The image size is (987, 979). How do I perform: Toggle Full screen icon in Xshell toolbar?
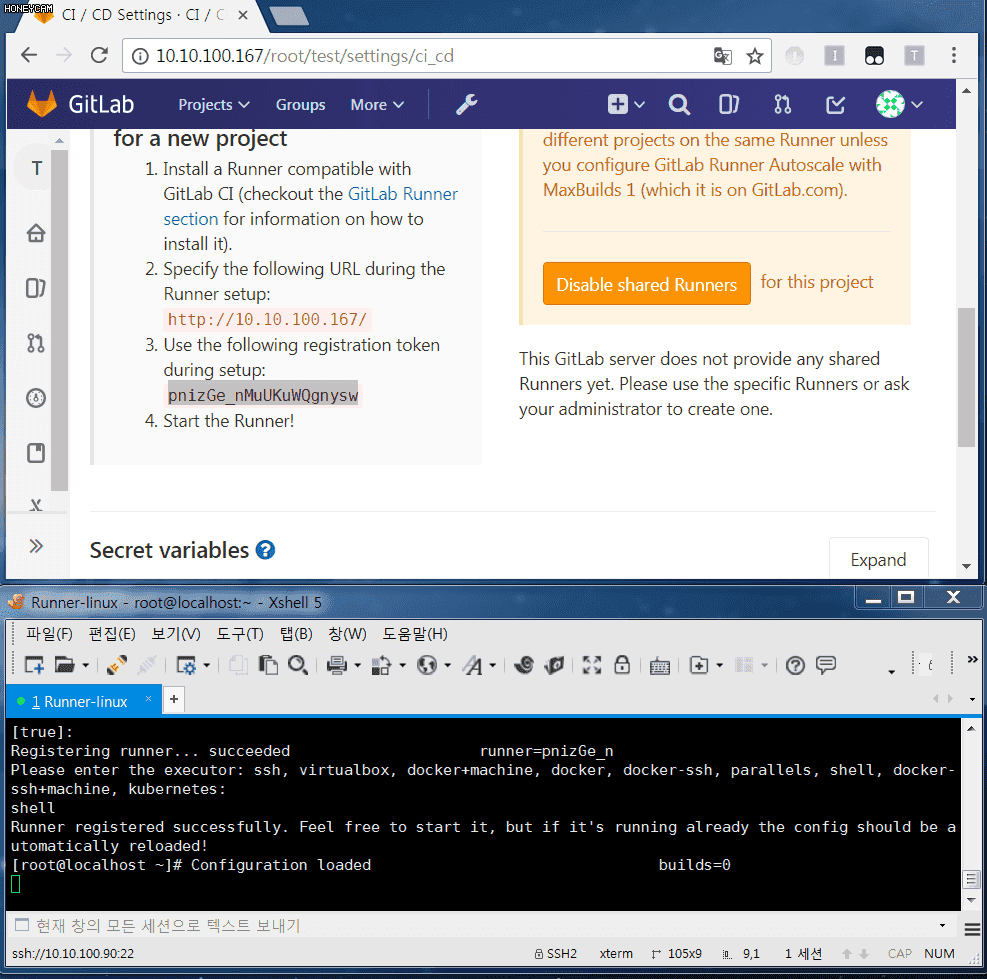(592, 665)
